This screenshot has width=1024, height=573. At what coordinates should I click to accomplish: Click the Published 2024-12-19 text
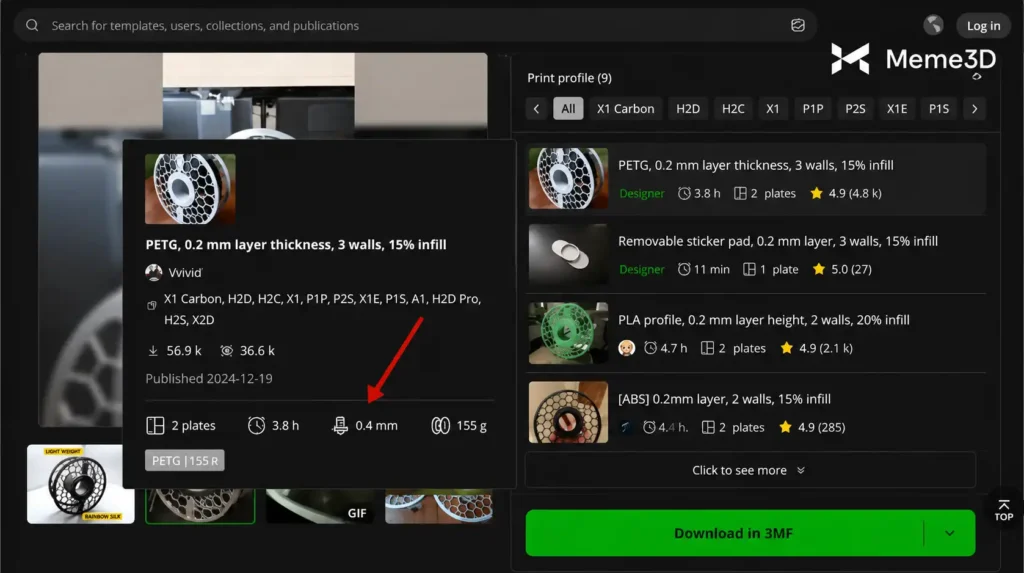(x=209, y=378)
